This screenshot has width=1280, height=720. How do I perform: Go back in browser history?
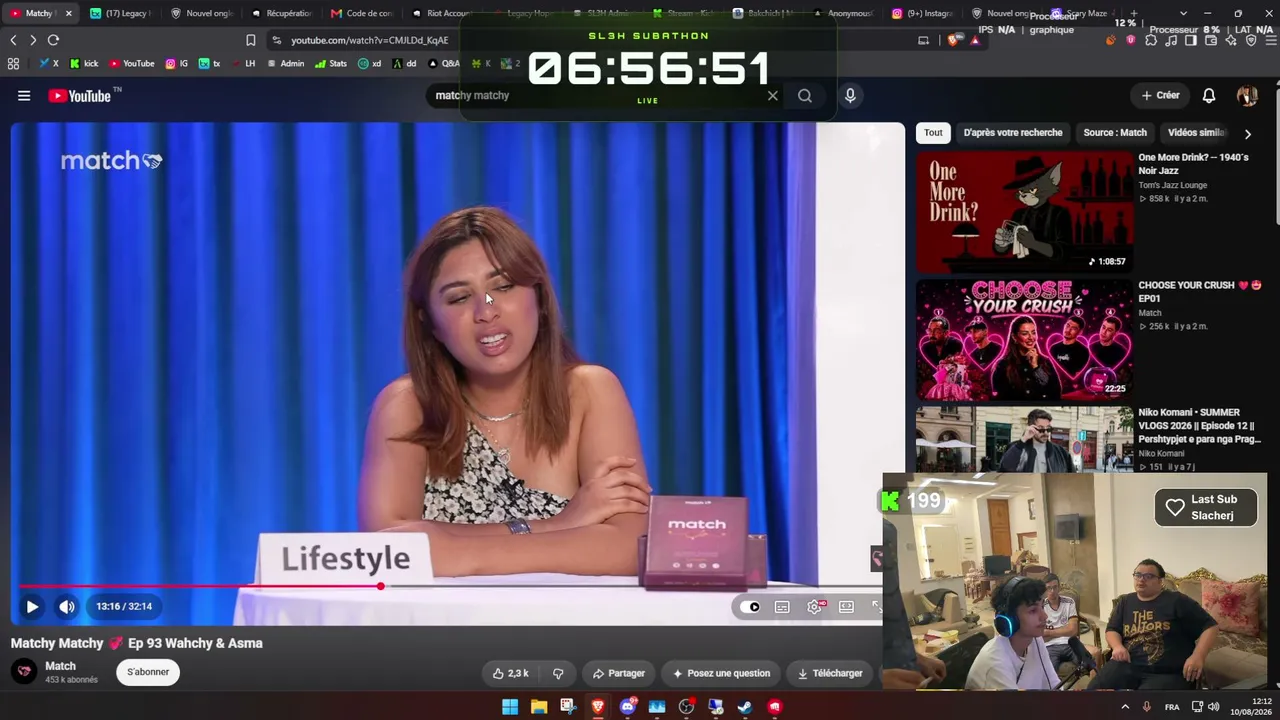click(13, 40)
